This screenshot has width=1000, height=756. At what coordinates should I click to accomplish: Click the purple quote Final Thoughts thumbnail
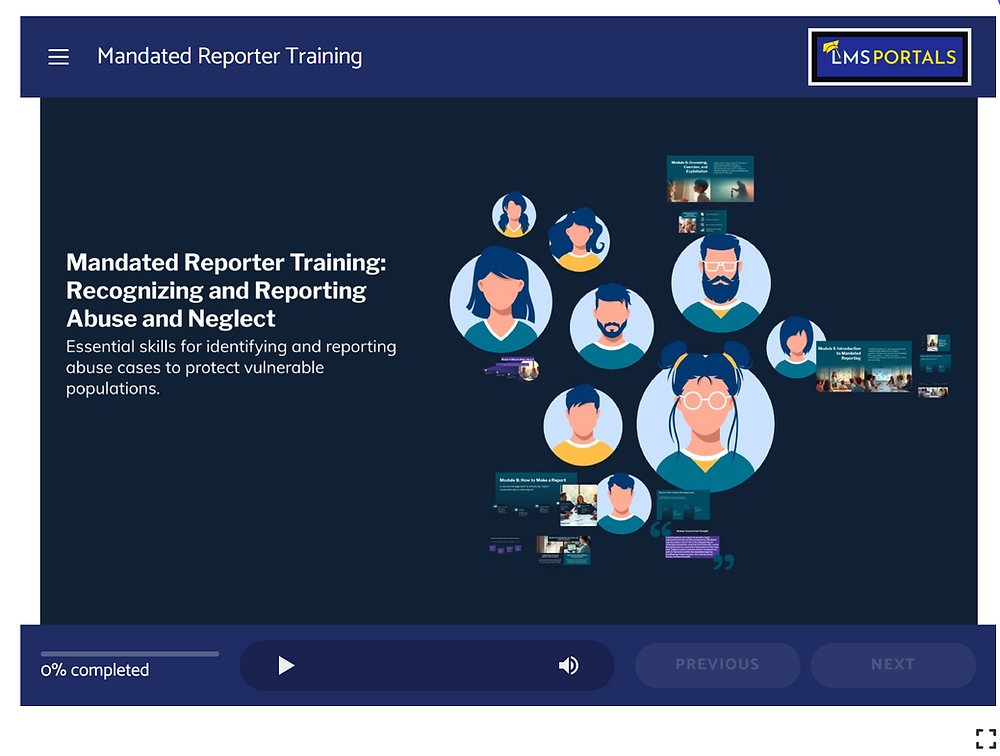coord(693,545)
